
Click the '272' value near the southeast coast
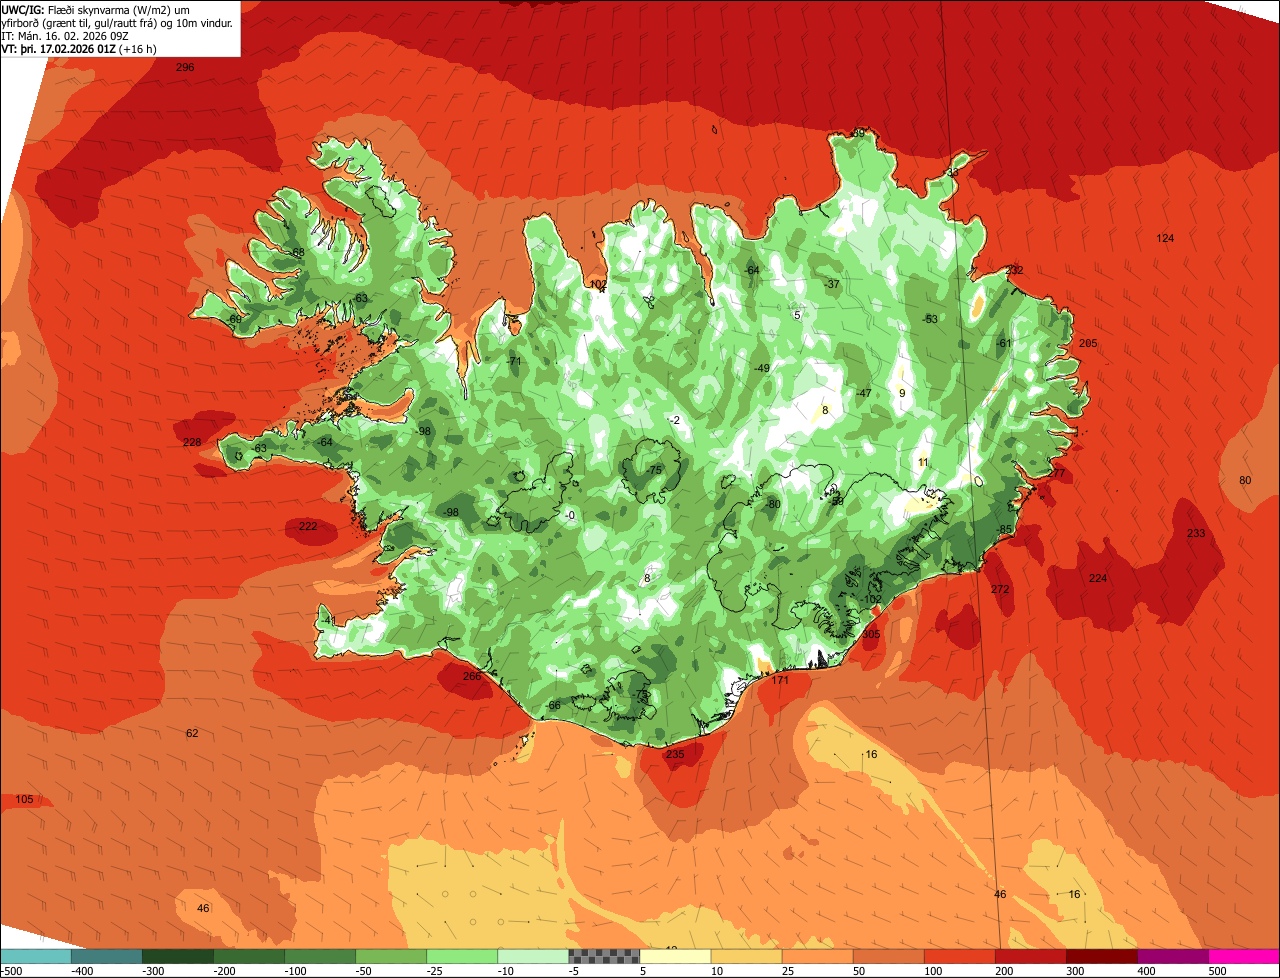[1000, 589]
